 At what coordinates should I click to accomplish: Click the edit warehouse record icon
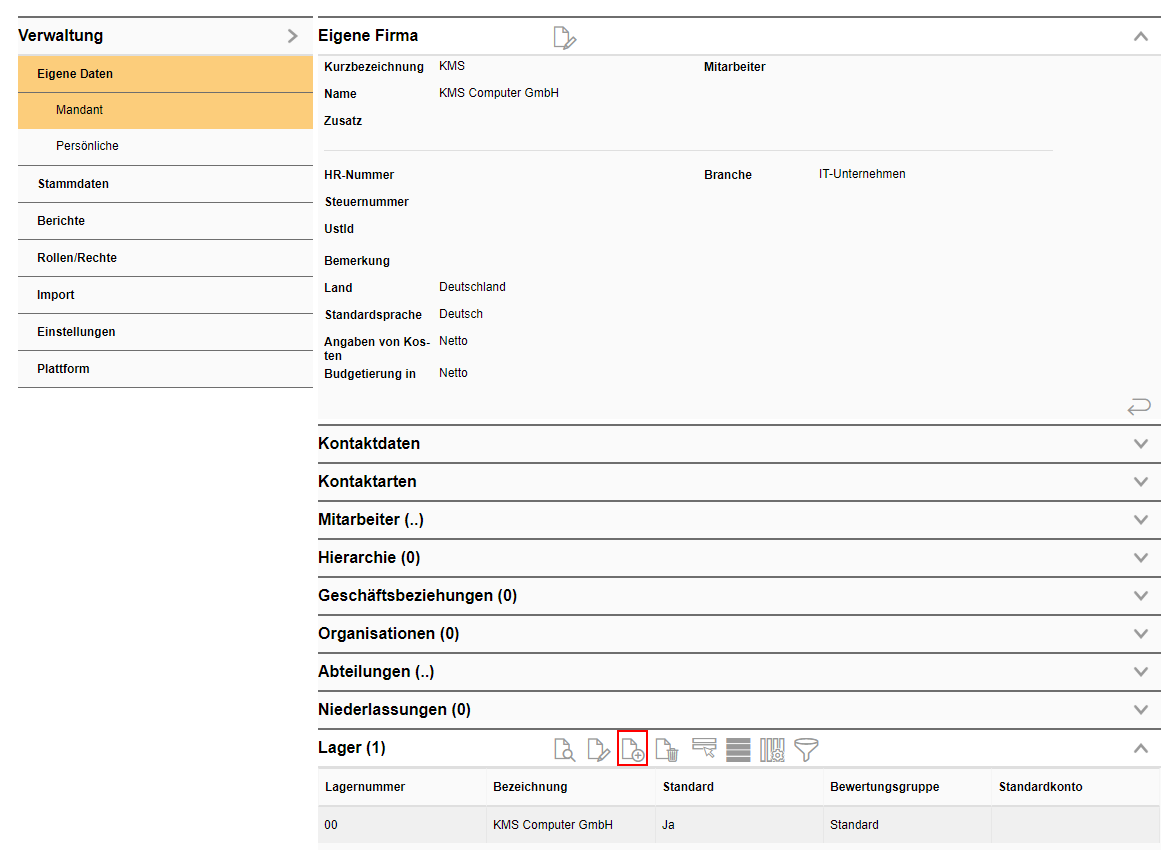tap(598, 749)
